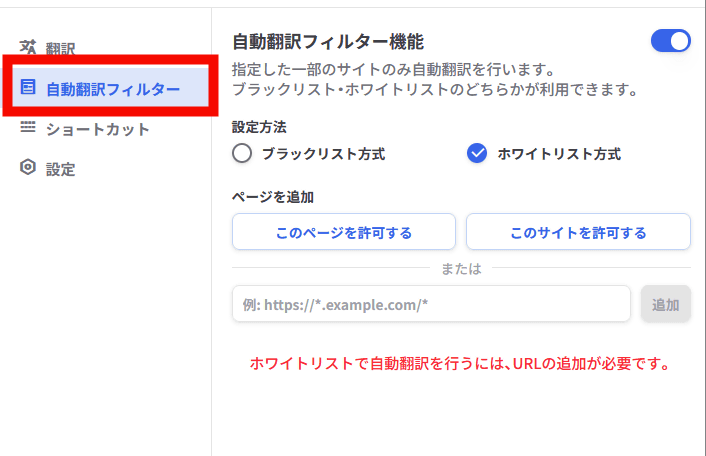Click the translate icon beside 翻訳

[28, 48]
